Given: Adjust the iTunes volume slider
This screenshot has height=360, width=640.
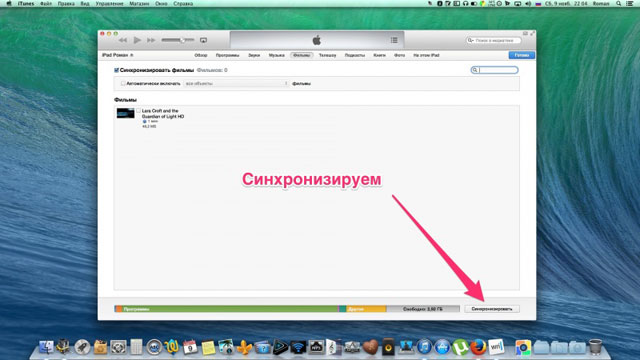Looking at the screenshot, I should coord(178,40).
